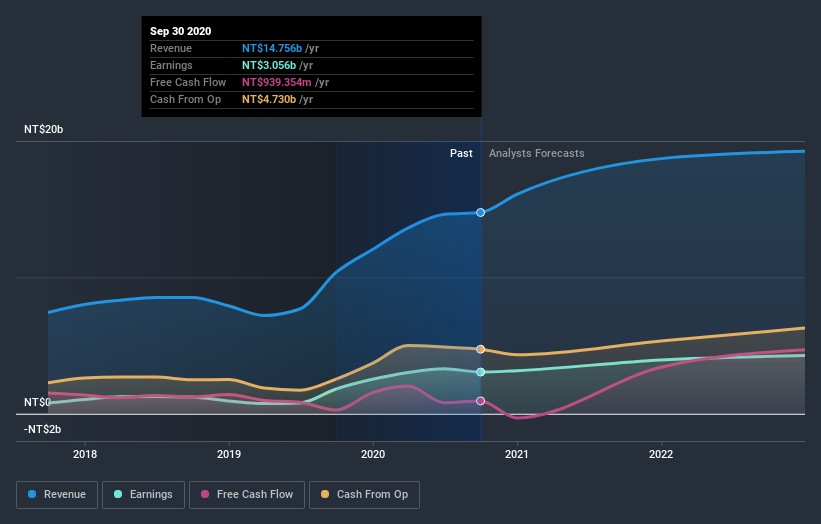Click the Analysts Forecasts label

[537, 153]
